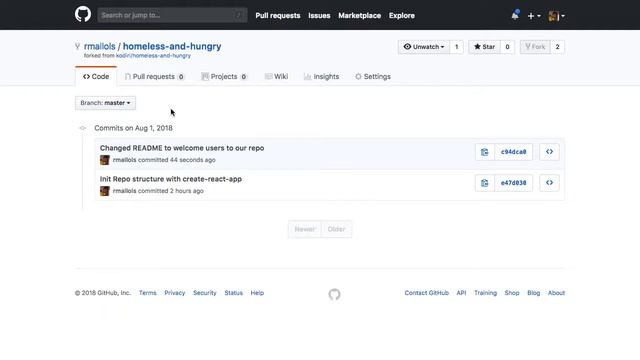Open commit hash e47d038

(513, 183)
